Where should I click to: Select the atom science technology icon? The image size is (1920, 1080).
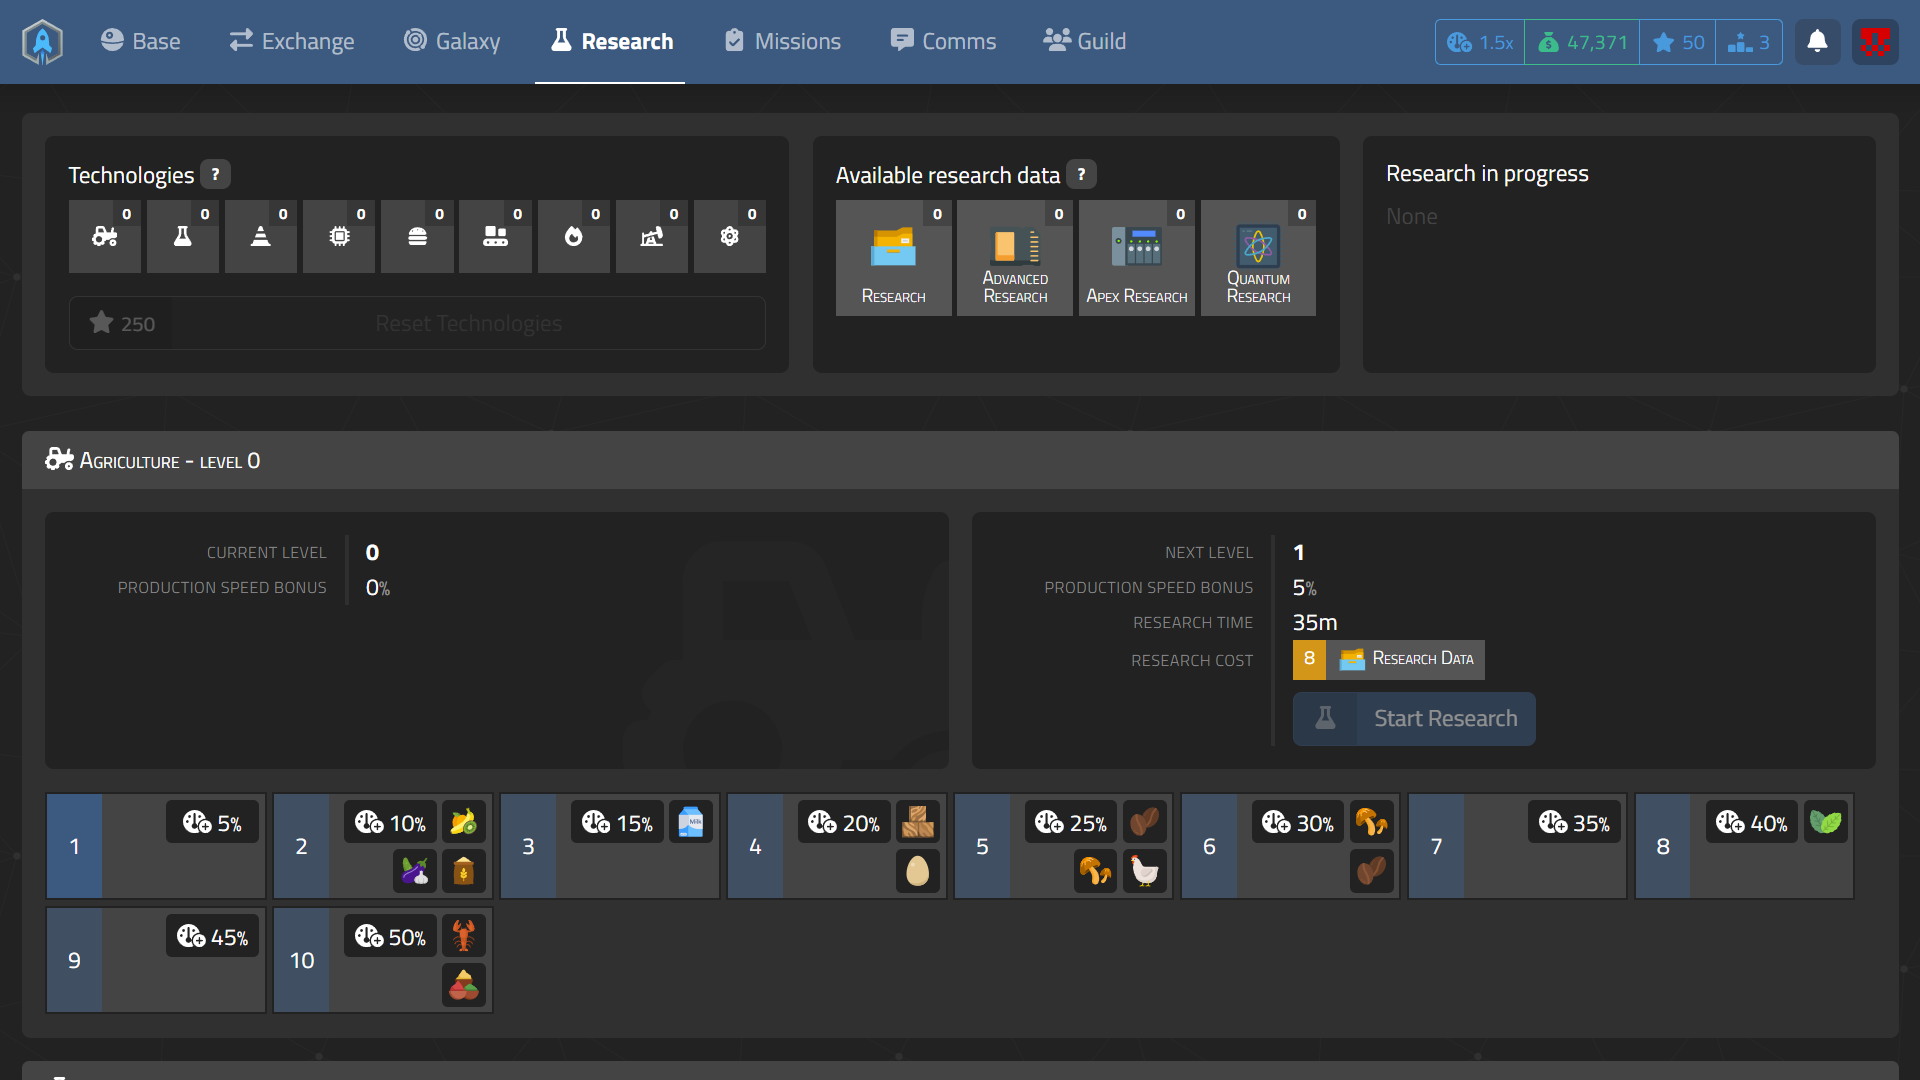[x=729, y=237]
